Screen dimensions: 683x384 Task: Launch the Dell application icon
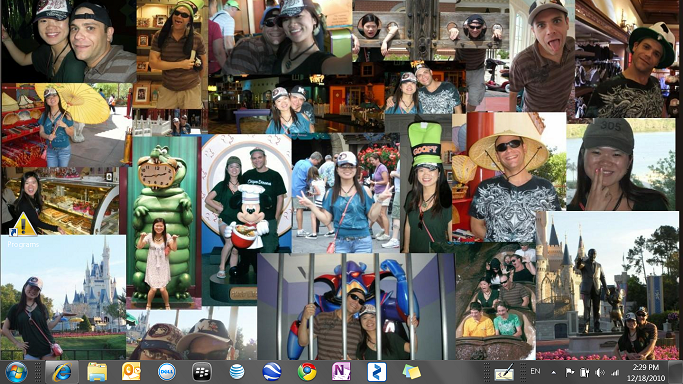(166, 372)
